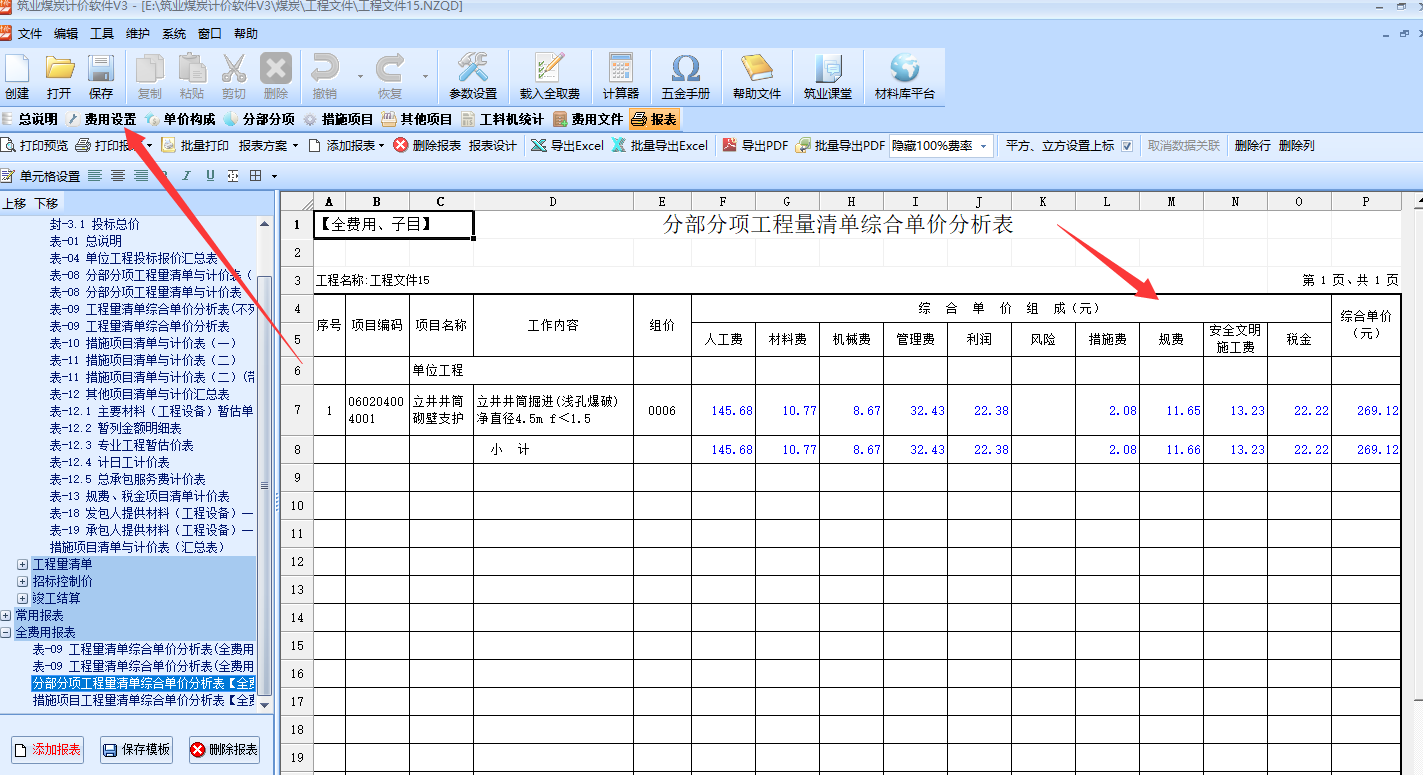The width and height of the screenshot is (1423, 775).
Task: Open the 隐藏100%费率 dropdown
Action: (x=984, y=146)
